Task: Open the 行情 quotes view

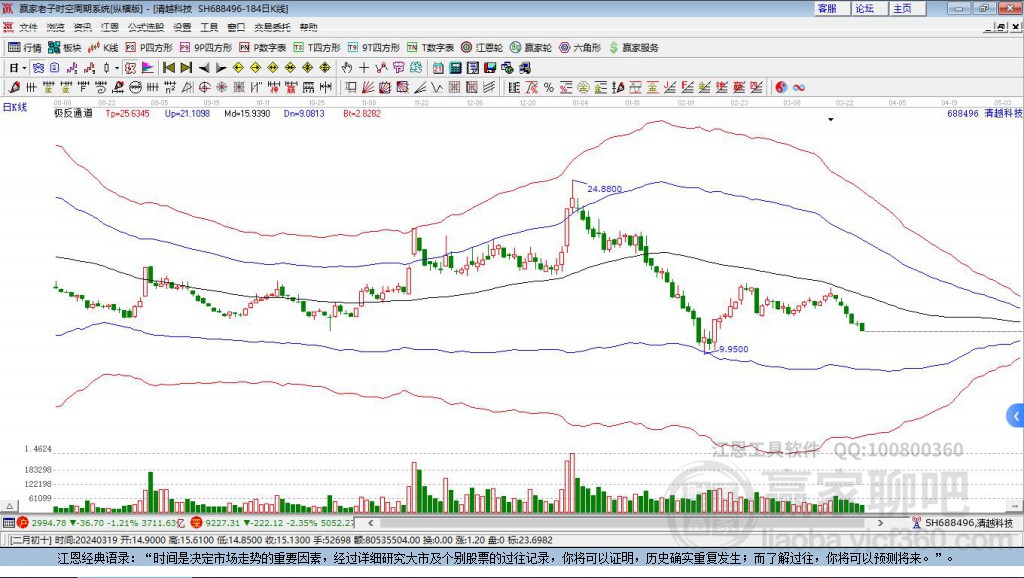Action: pos(25,48)
